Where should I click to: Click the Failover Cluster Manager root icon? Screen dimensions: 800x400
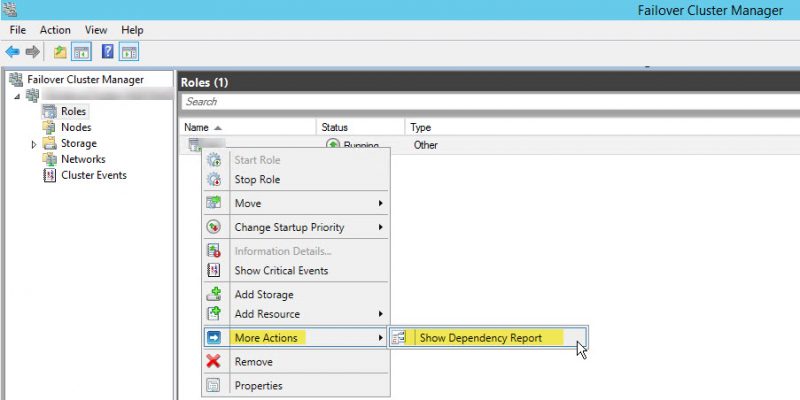pyautogui.click(x=16, y=79)
